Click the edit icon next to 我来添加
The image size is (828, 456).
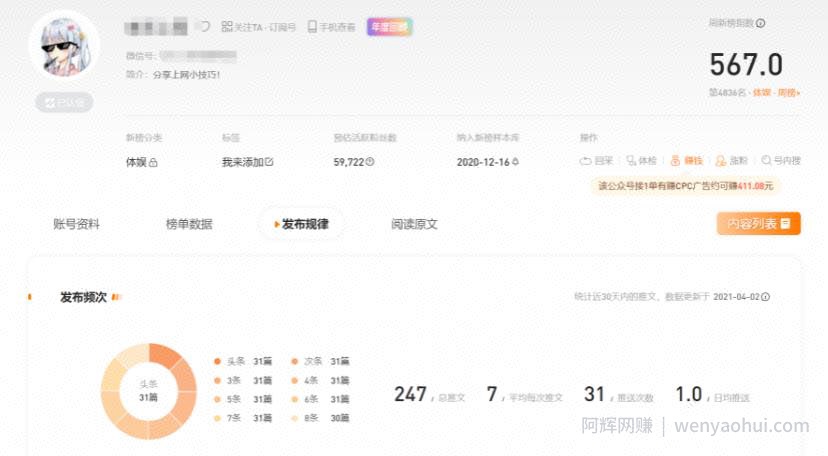[269, 162]
